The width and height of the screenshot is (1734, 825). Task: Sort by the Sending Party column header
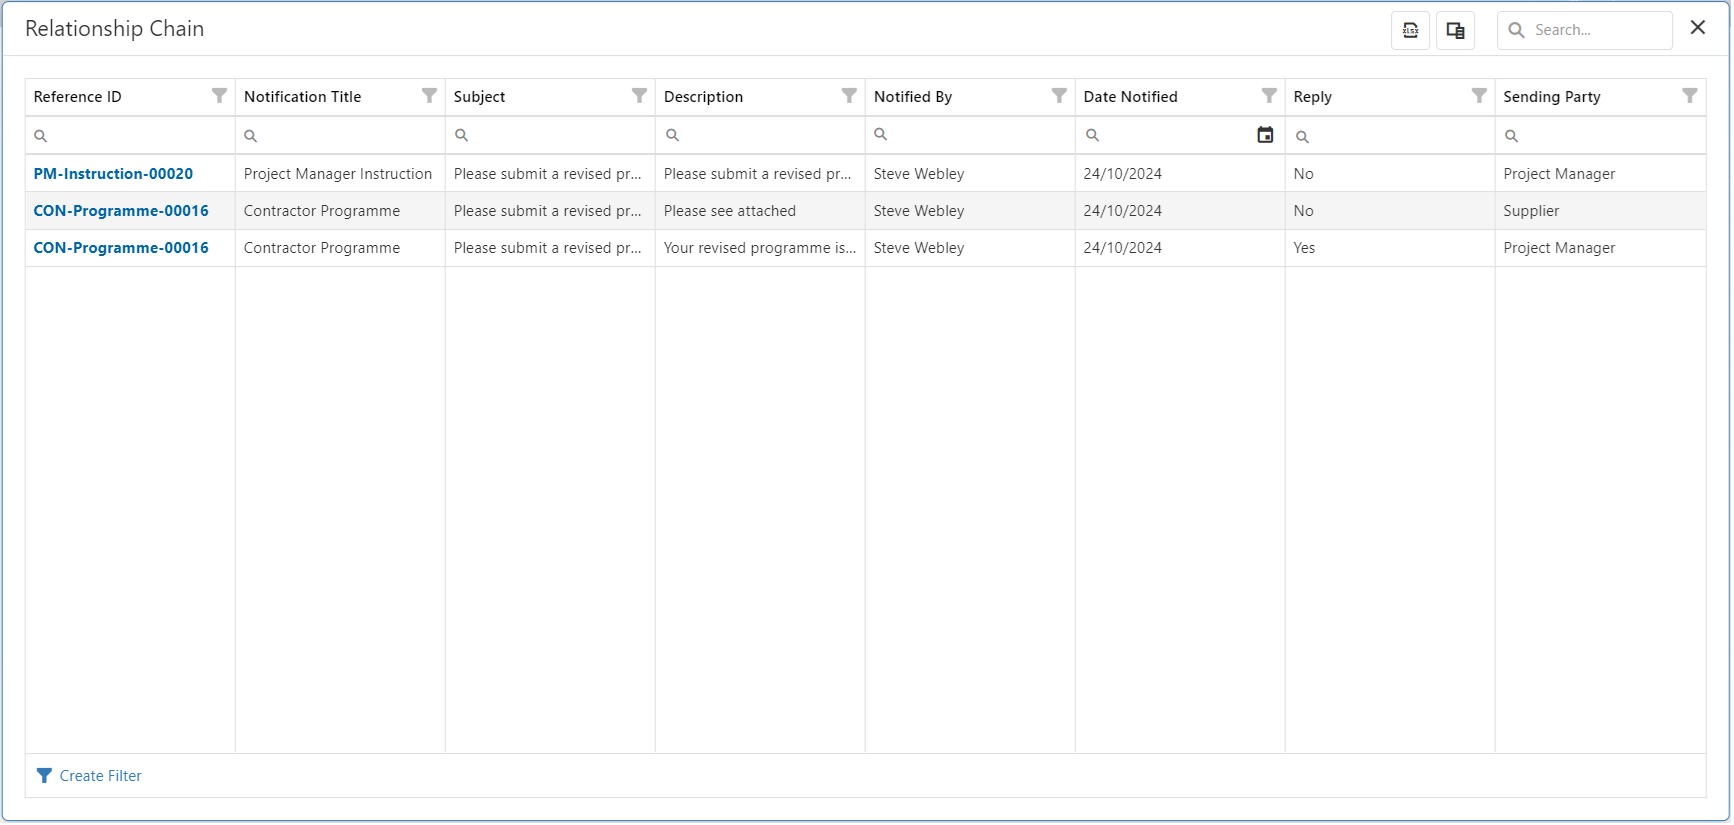pos(1551,97)
